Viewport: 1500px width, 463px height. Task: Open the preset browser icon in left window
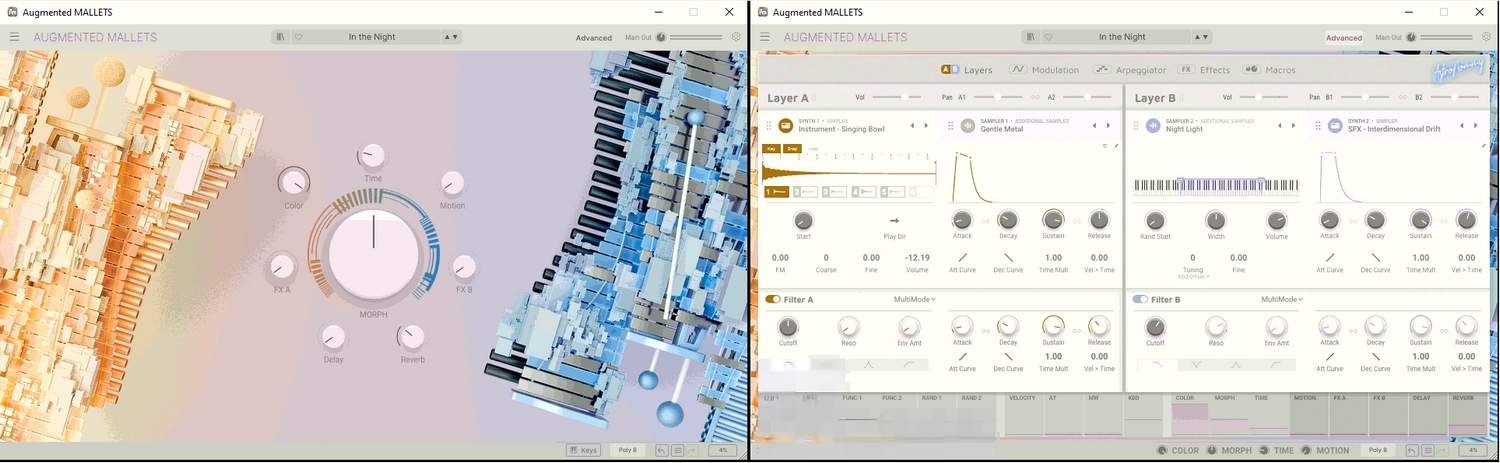point(281,37)
